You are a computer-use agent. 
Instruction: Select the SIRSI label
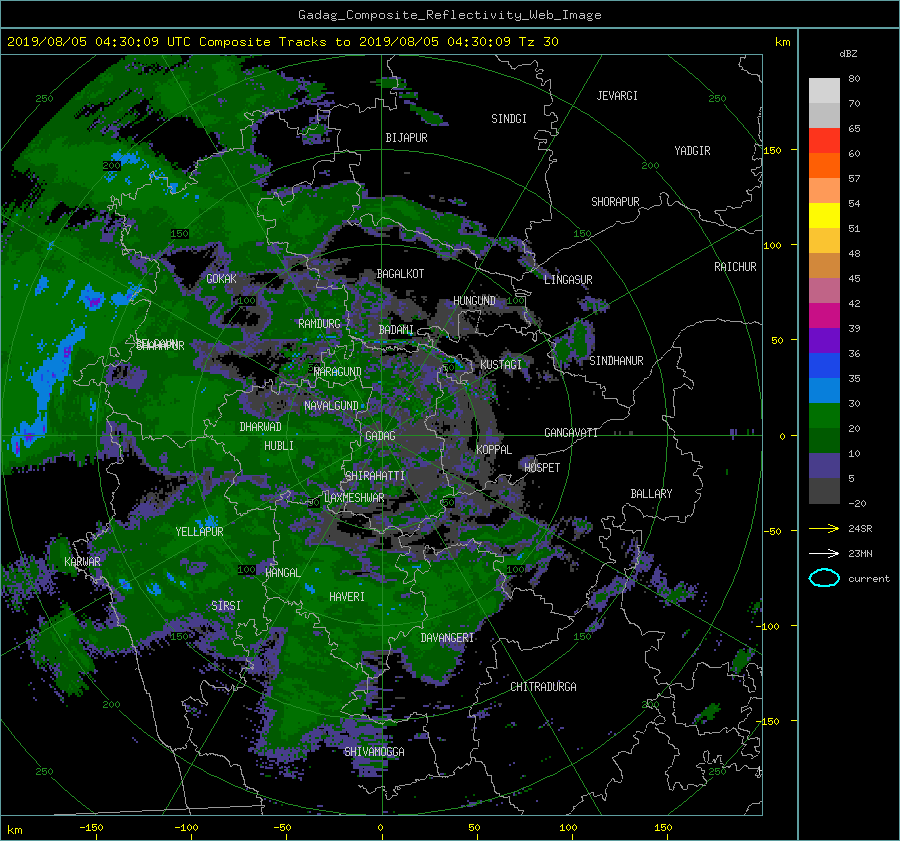[x=226, y=606]
